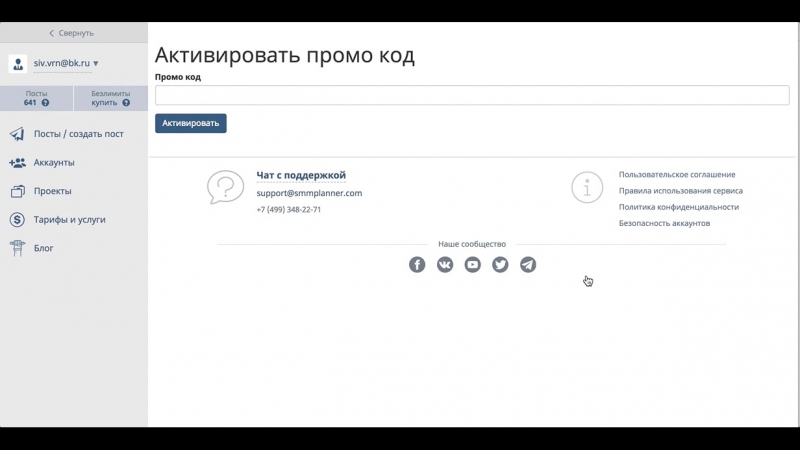Open Тарифы и услуги page
Viewport: 800px width, 450px height.
pyautogui.click(x=69, y=220)
